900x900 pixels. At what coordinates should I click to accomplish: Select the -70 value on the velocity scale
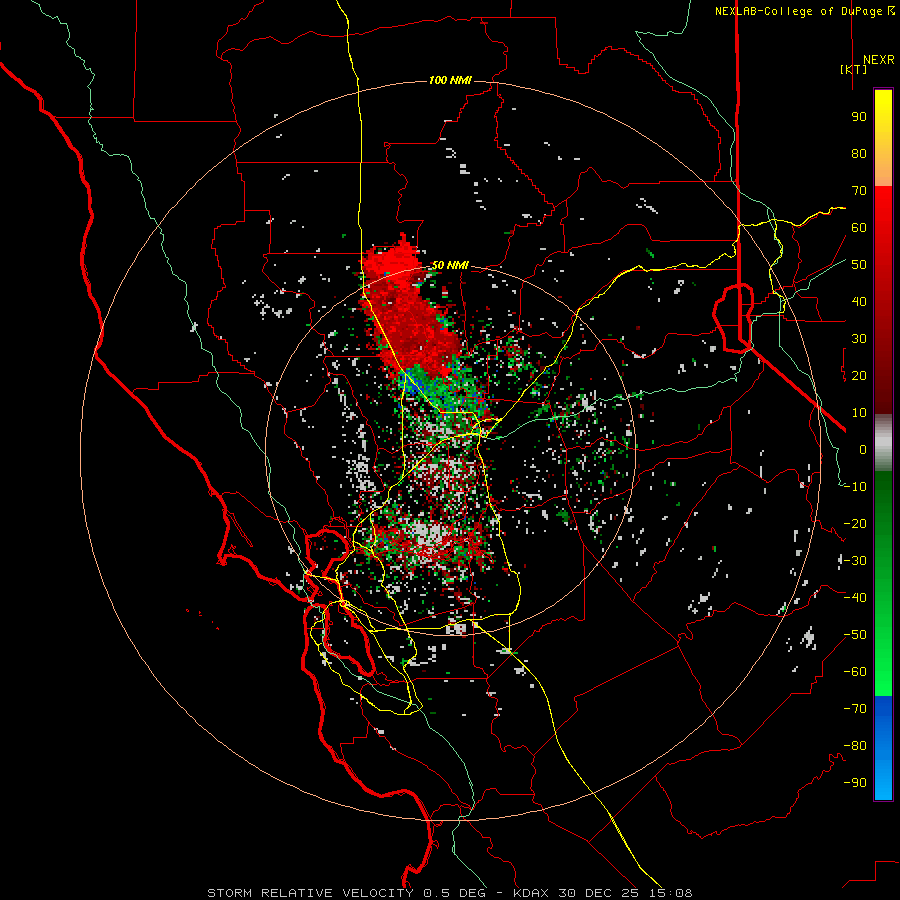[855, 709]
